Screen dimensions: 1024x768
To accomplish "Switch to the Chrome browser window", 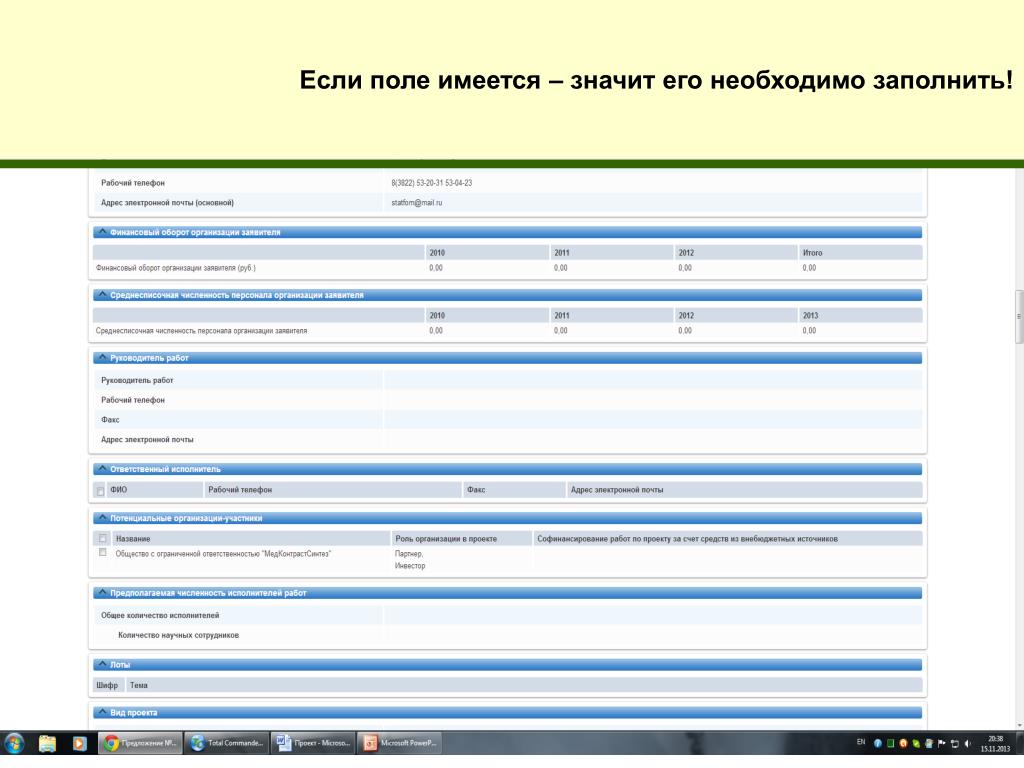I will click(140, 743).
